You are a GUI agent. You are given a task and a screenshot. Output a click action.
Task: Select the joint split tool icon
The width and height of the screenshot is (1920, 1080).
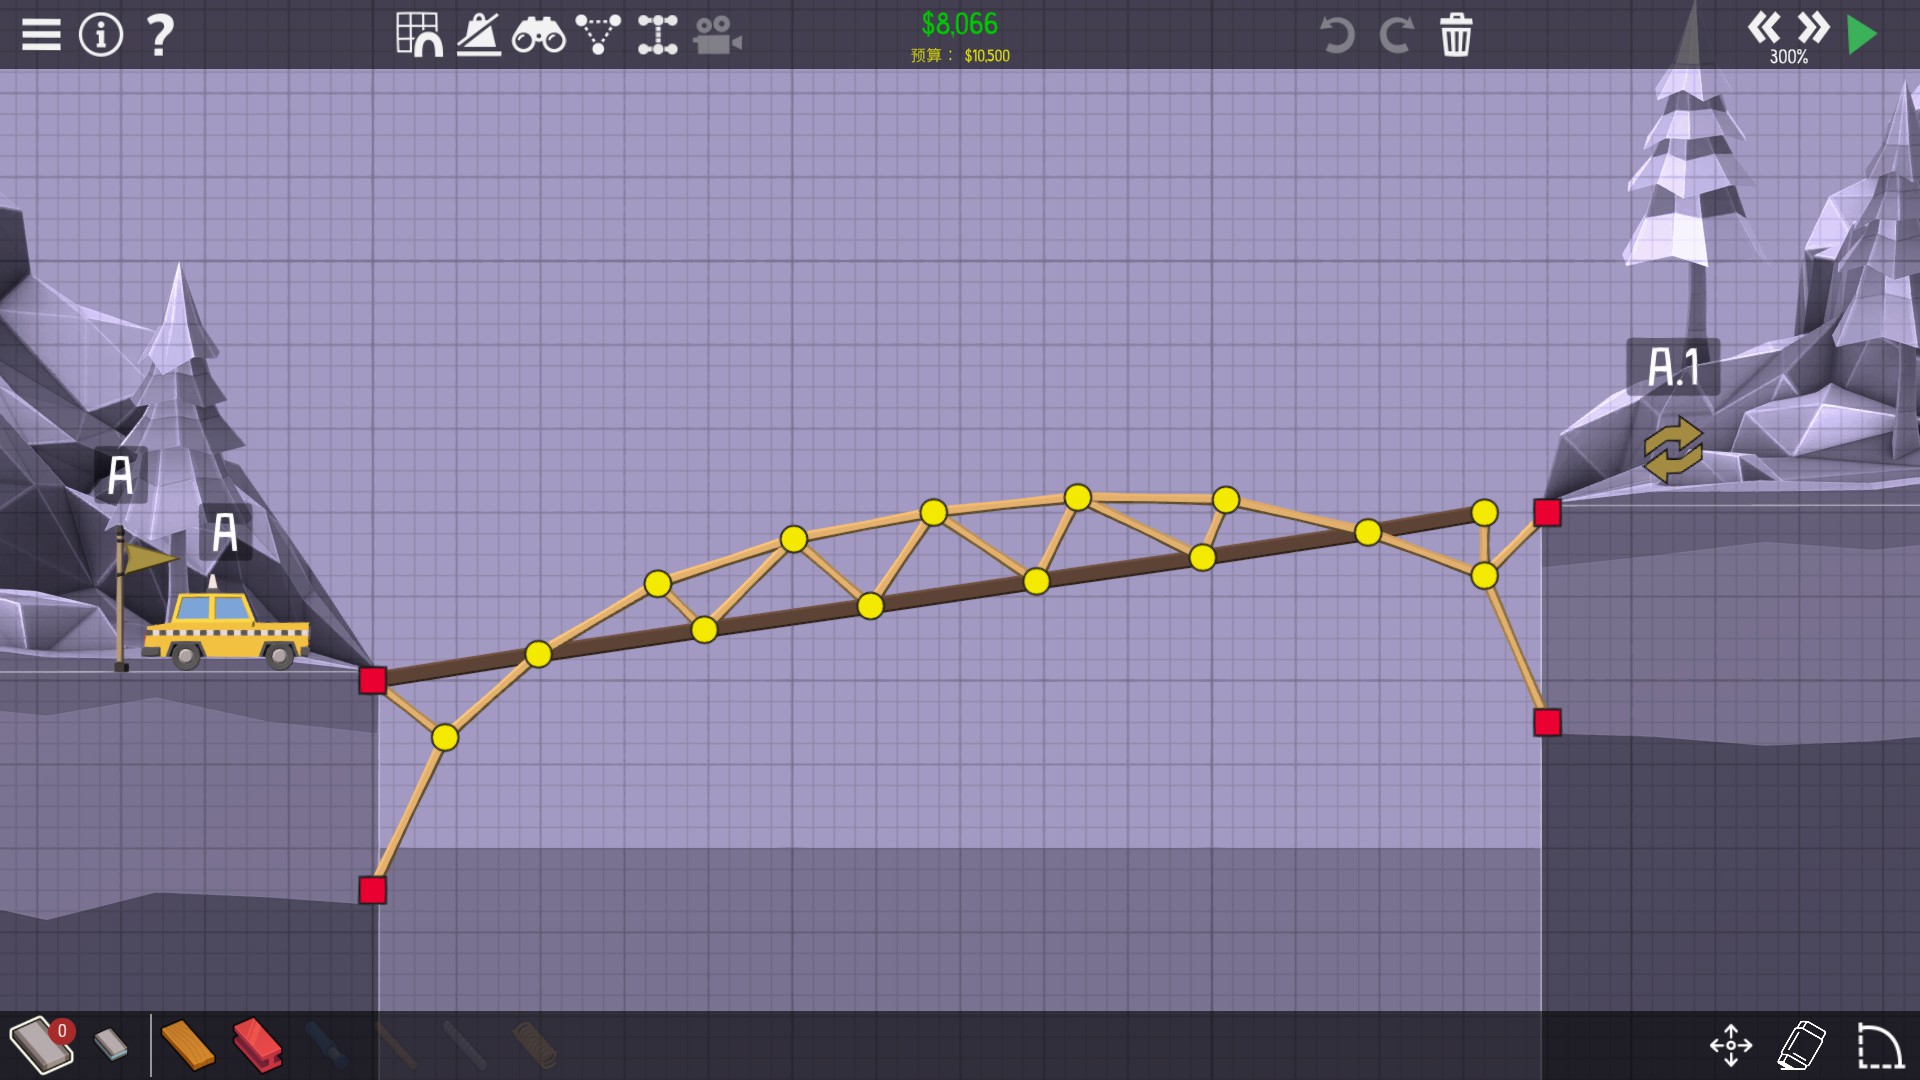click(x=657, y=35)
